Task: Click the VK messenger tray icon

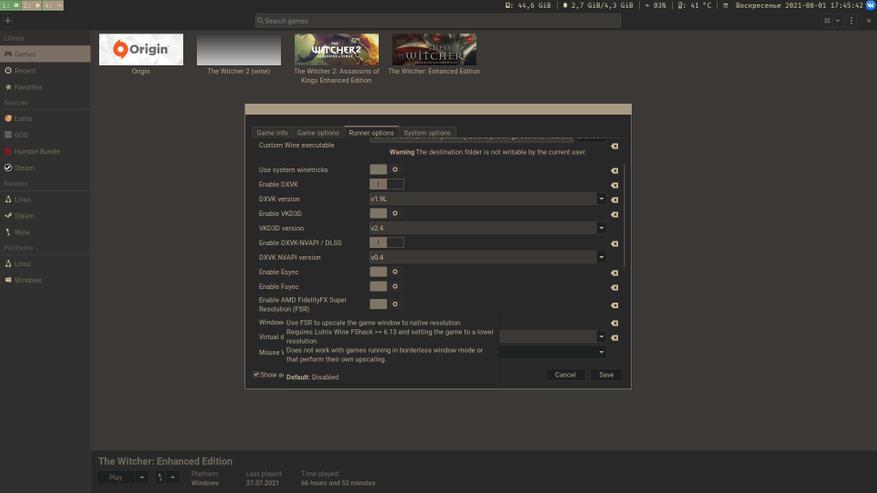Action: 871,5
